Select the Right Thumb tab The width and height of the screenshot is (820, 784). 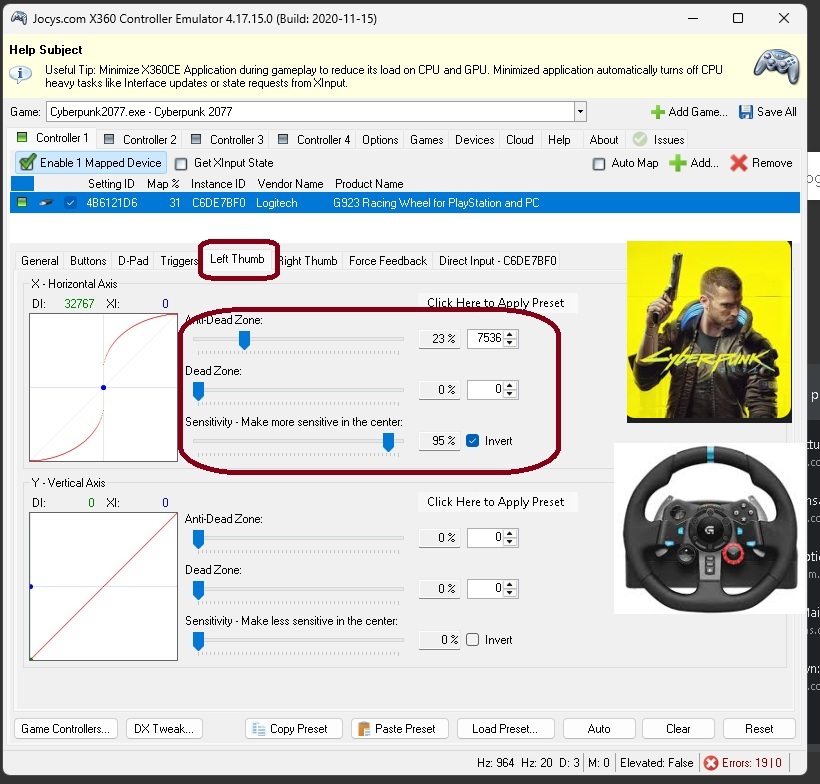309,261
